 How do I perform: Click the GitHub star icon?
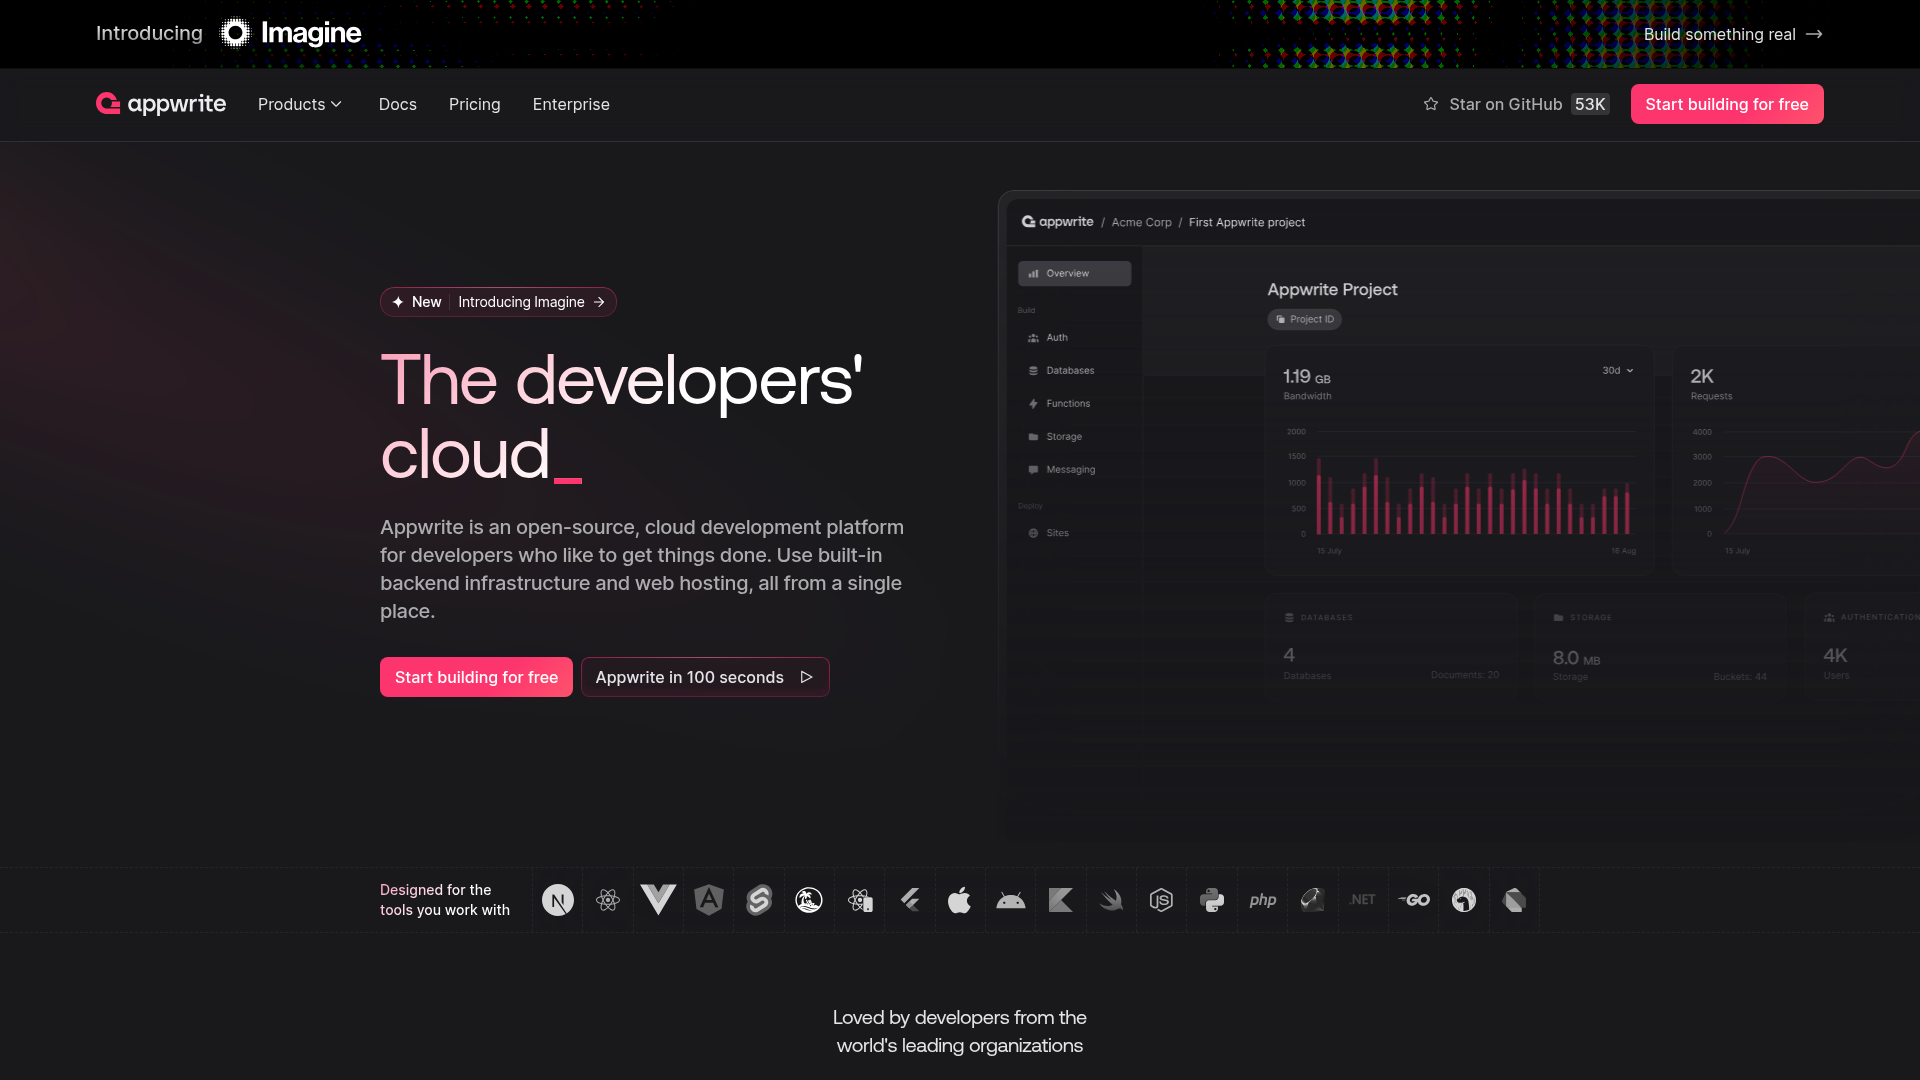(1431, 104)
